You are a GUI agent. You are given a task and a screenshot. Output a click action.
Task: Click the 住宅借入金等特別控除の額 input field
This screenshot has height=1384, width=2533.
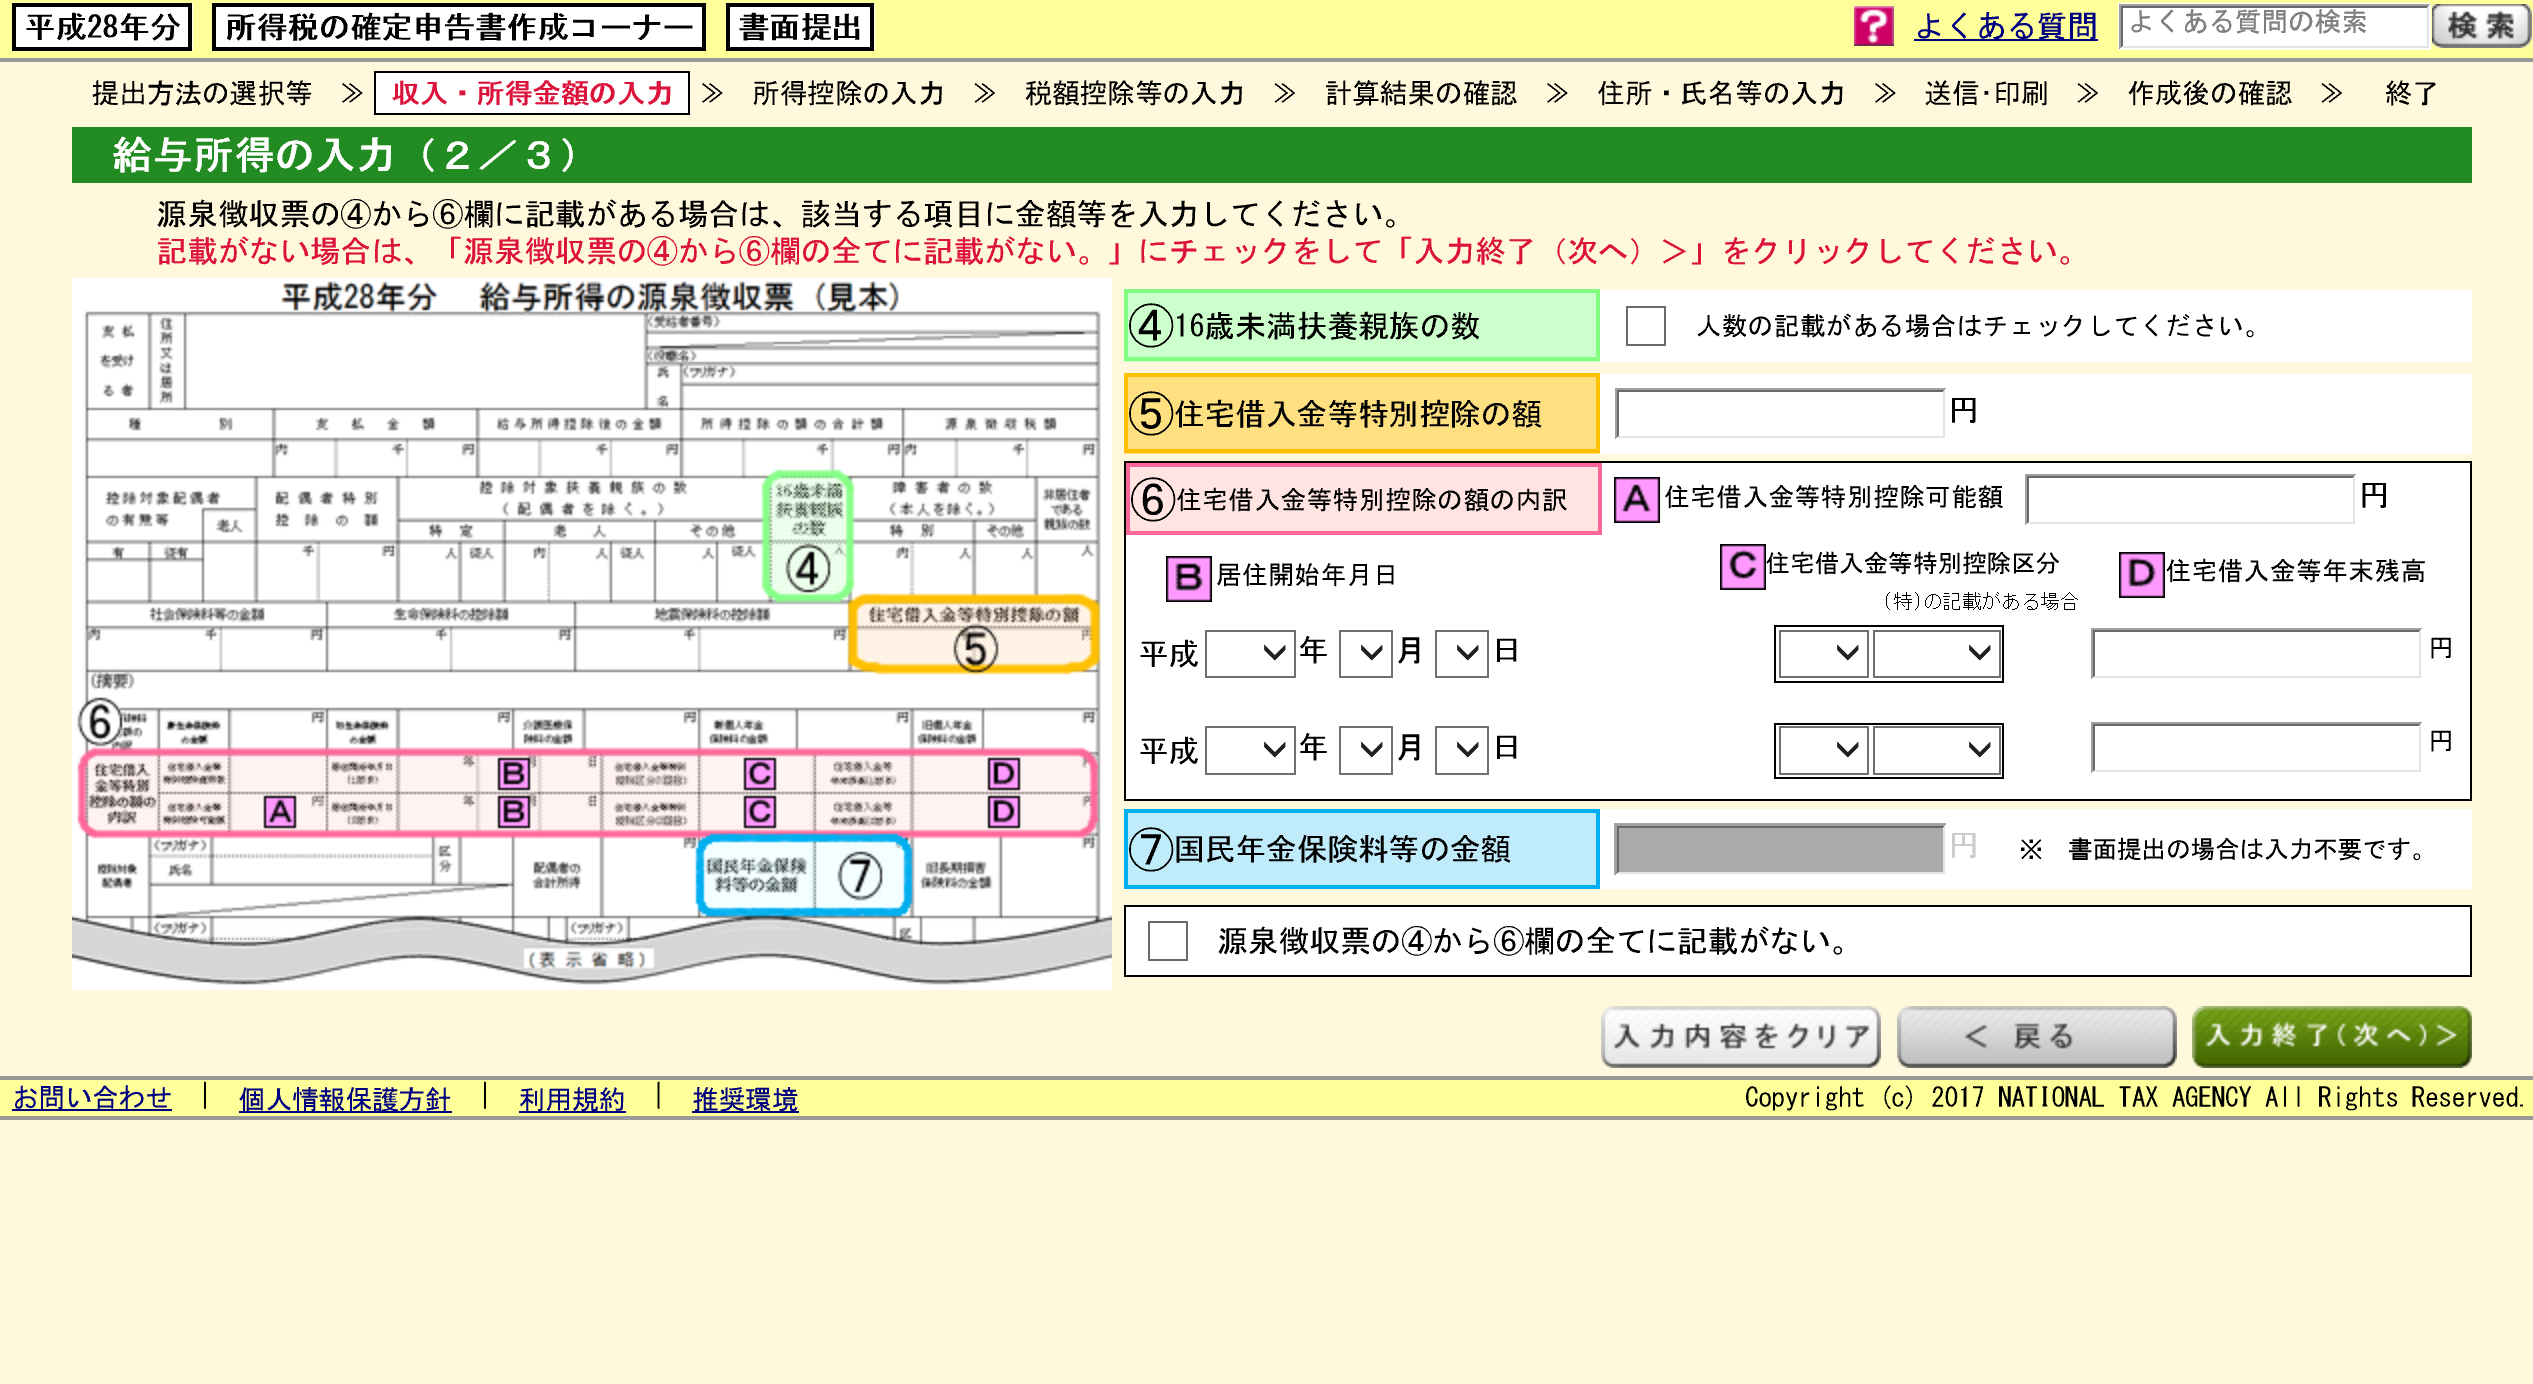[x=1779, y=413]
